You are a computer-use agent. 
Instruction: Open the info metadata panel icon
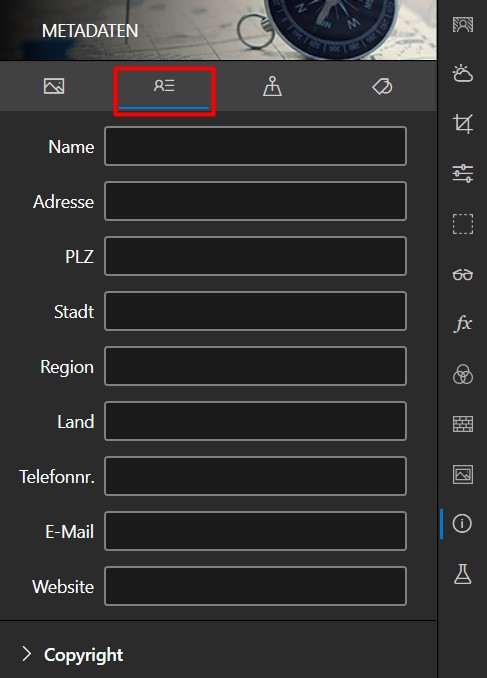462,524
